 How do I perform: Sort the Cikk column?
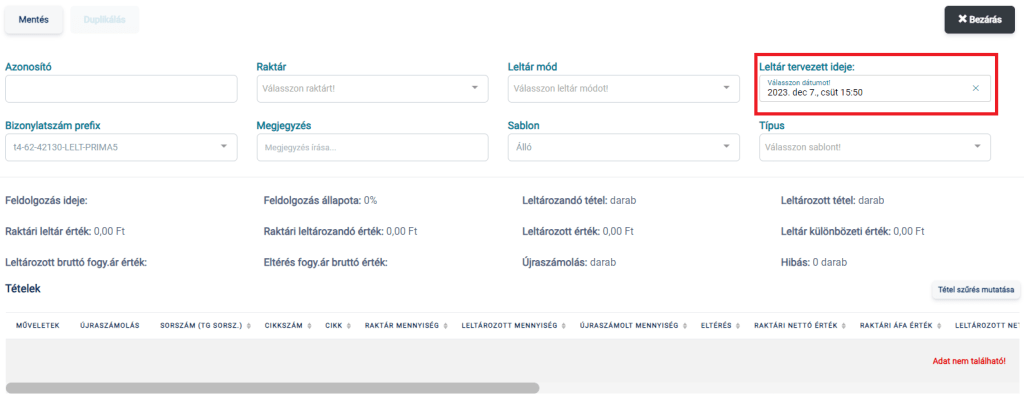point(338,325)
